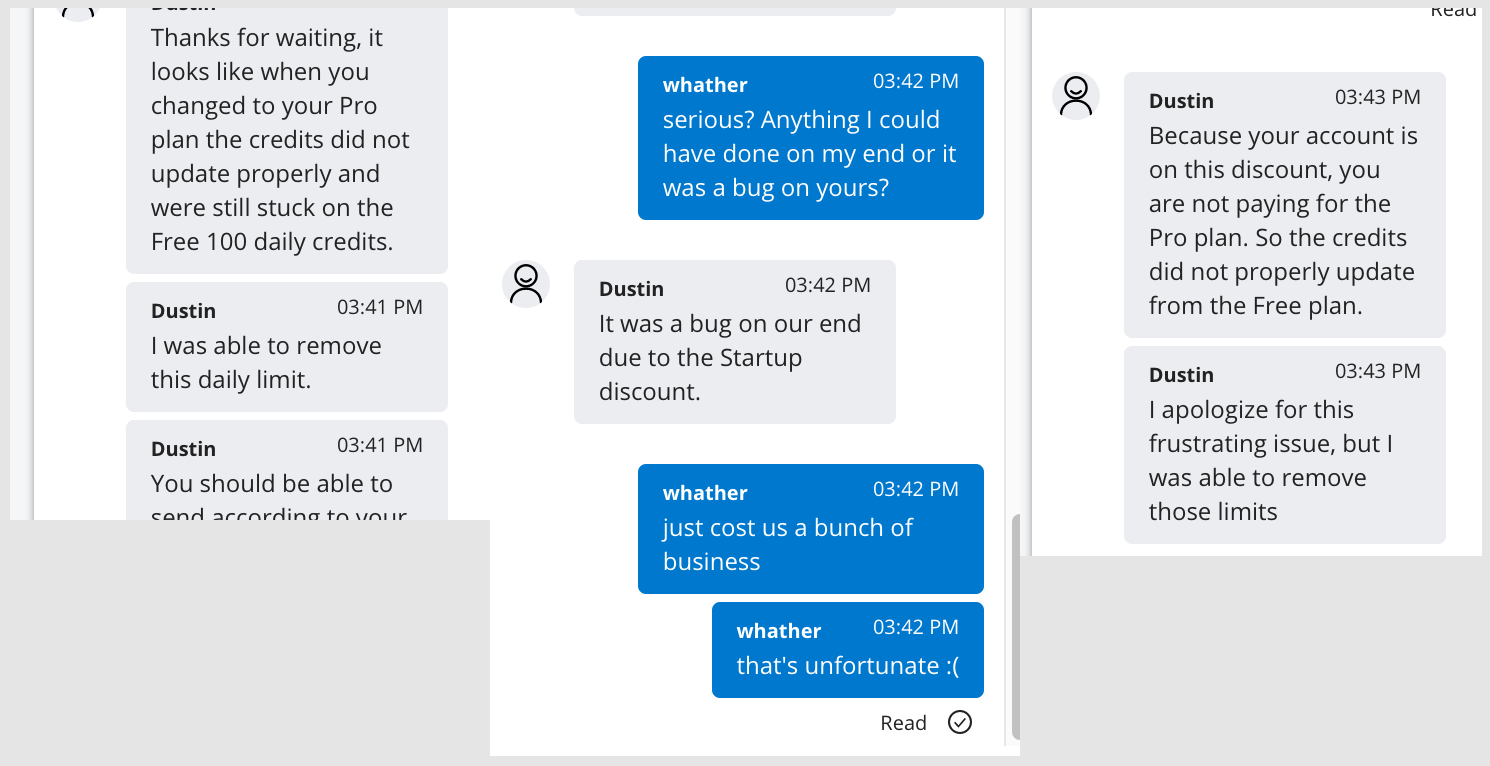
Task: Click the "just cost us a bunch of business" message
Action: point(810,529)
